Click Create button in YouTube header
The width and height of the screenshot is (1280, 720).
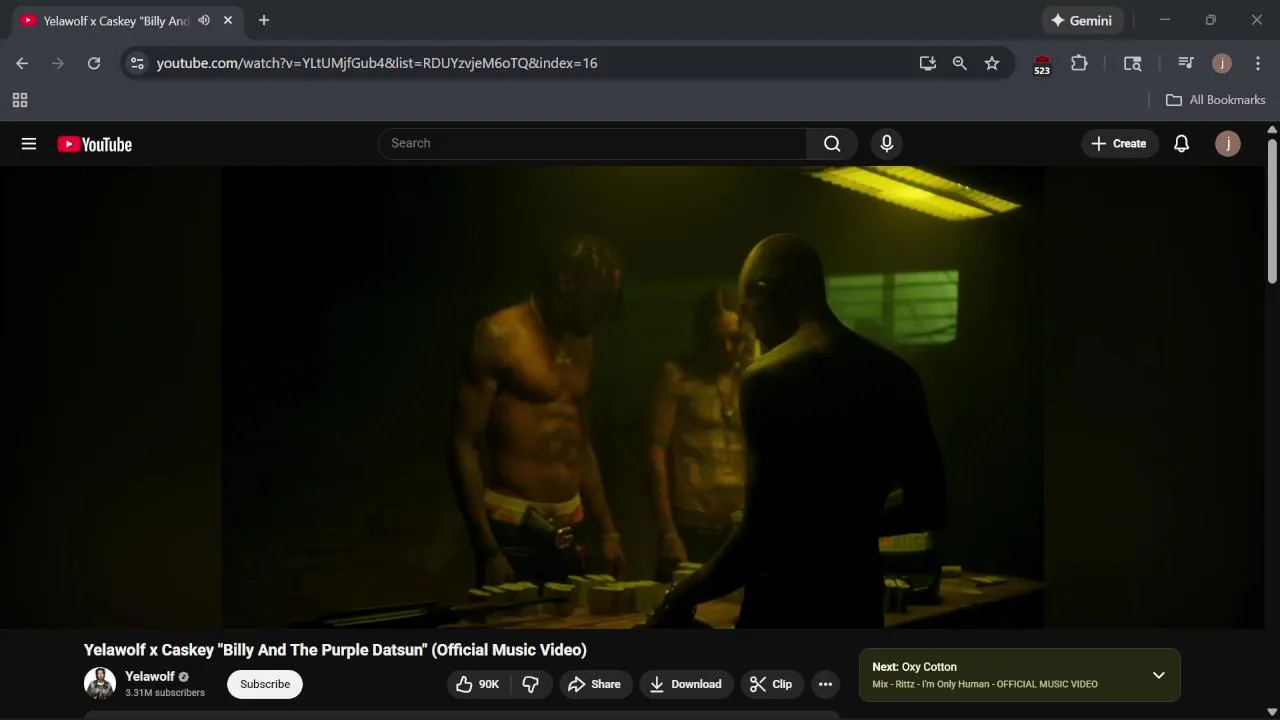point(1119,143)
